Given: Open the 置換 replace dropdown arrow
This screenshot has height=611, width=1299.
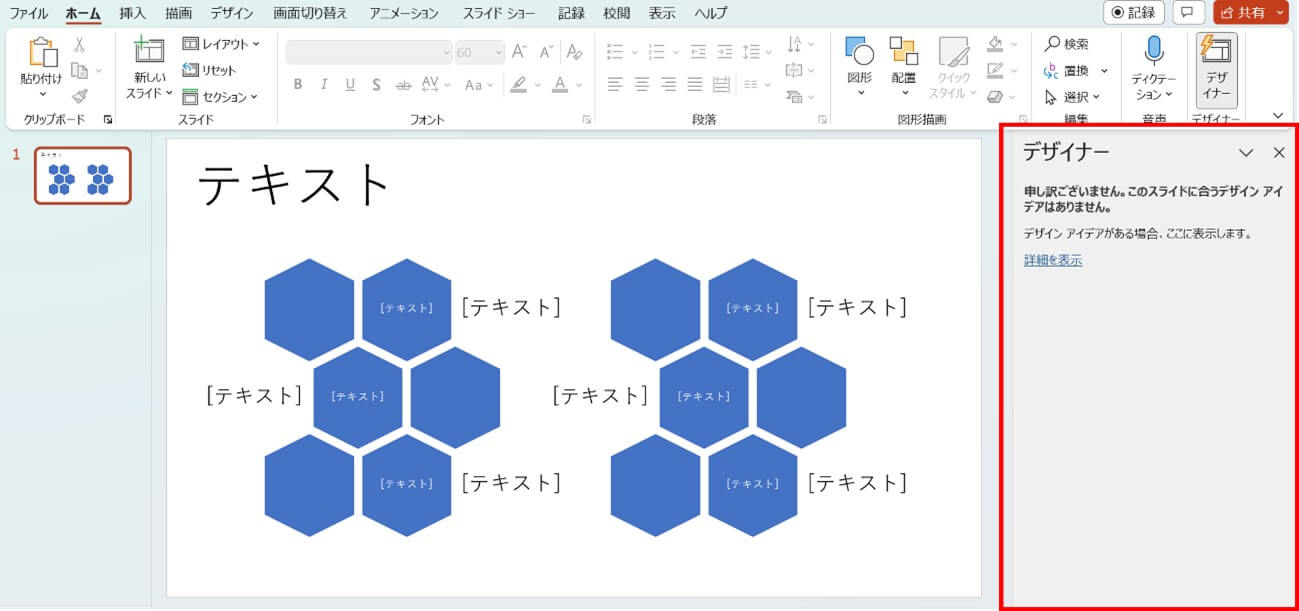Looking at the screenshot, I should tap(1104, 70).
